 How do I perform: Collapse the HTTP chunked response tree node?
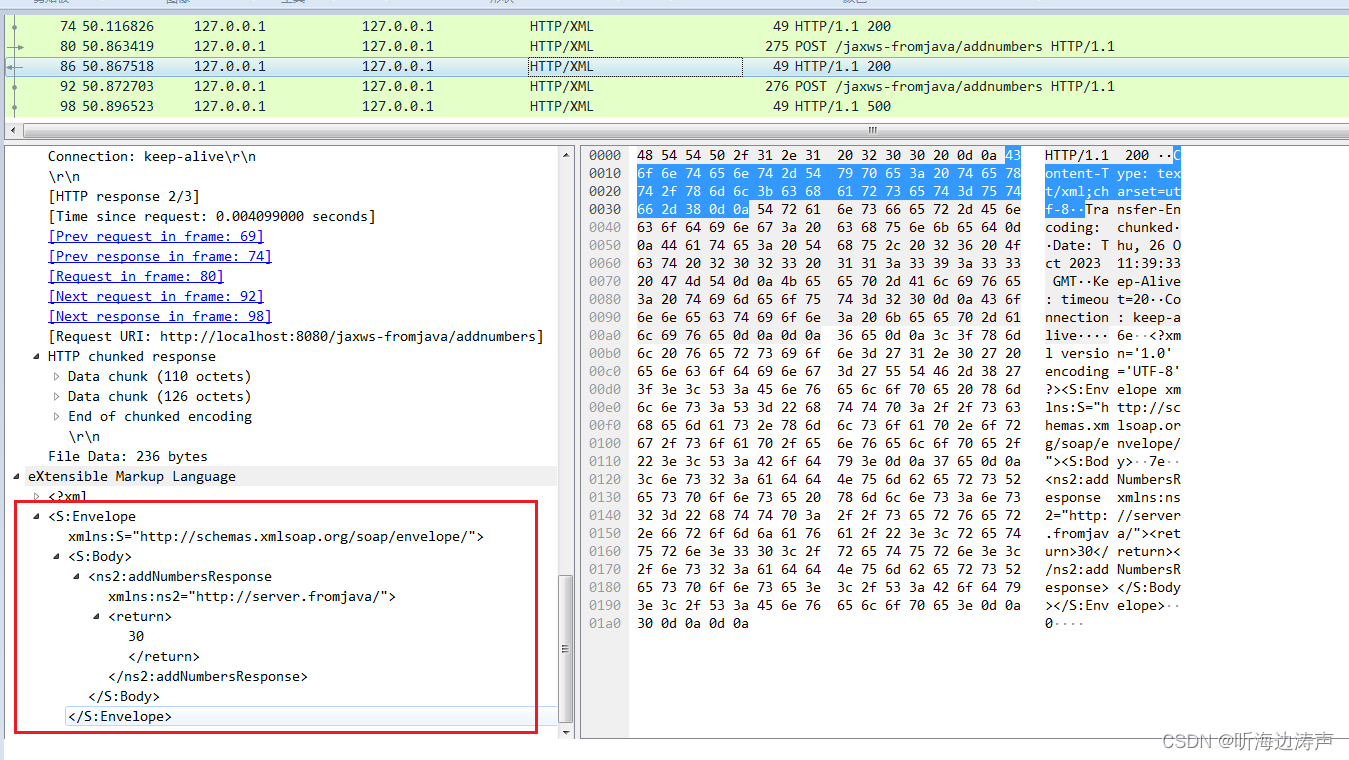(x=37, y=357)
